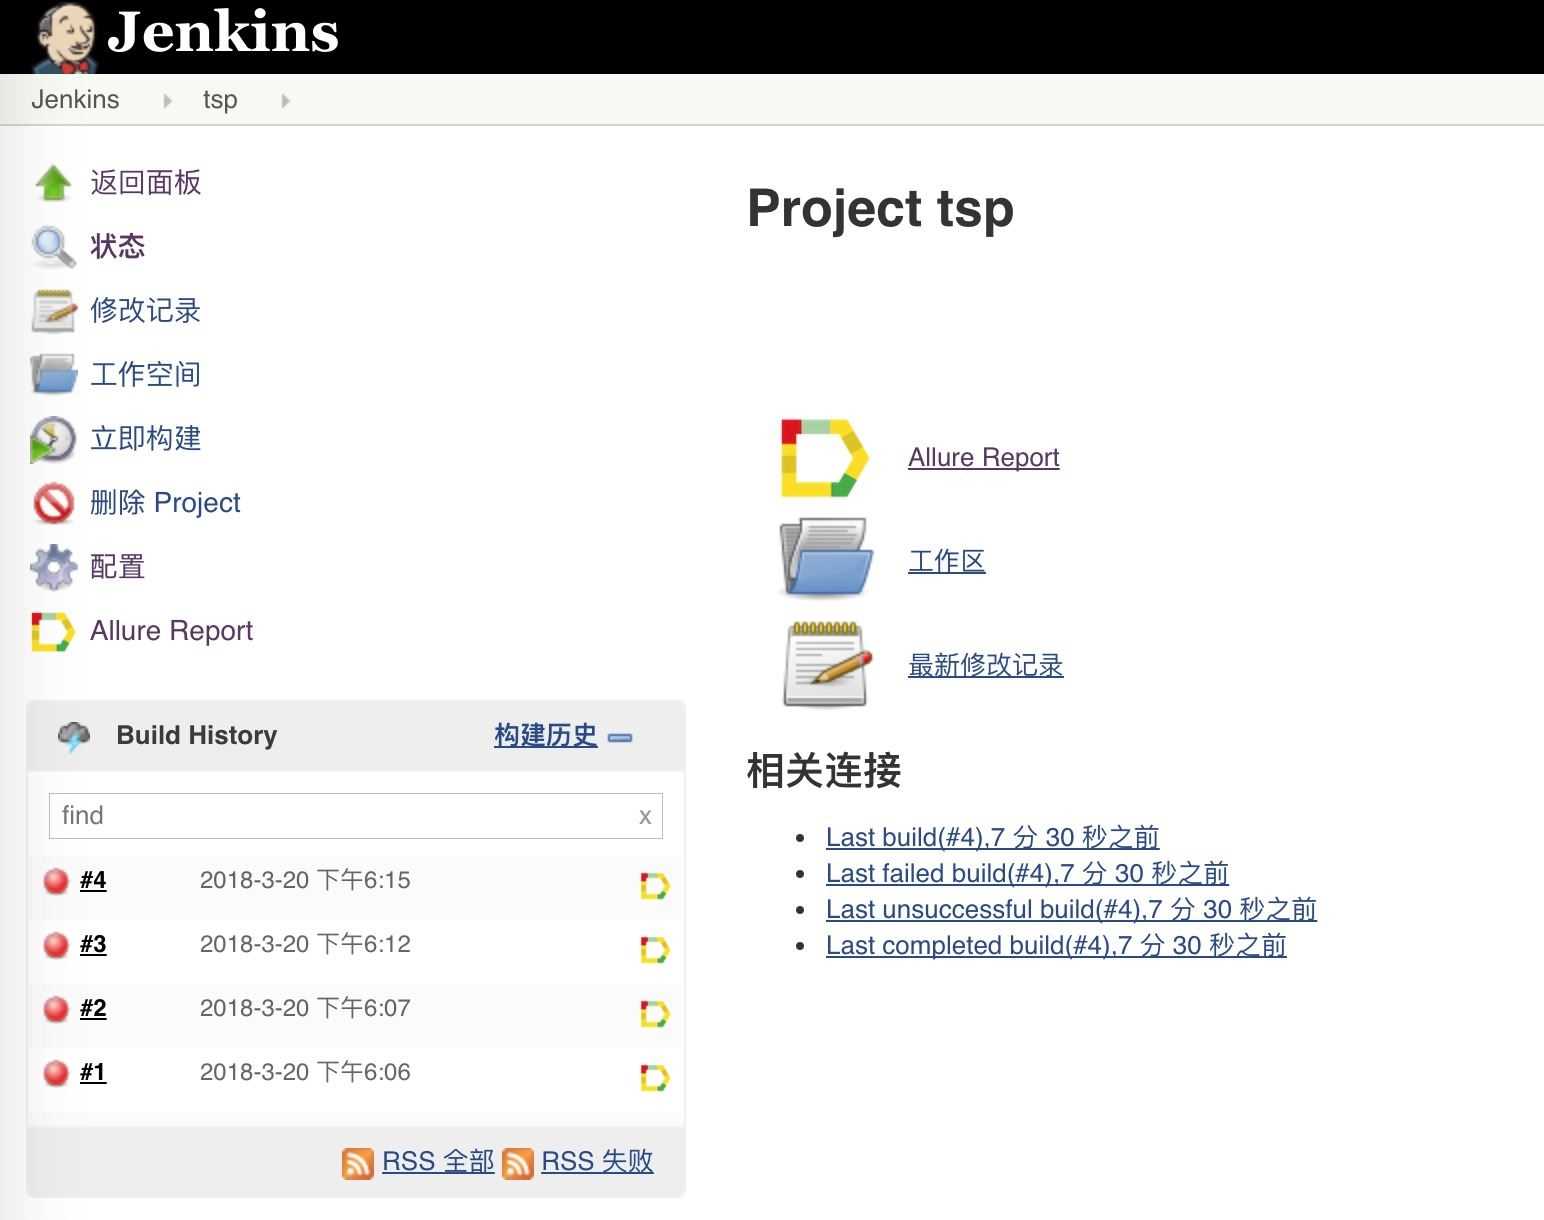Open the RSS 失败 feed link
This screenshot has height=1220, width=1544.
point(597,1162)
